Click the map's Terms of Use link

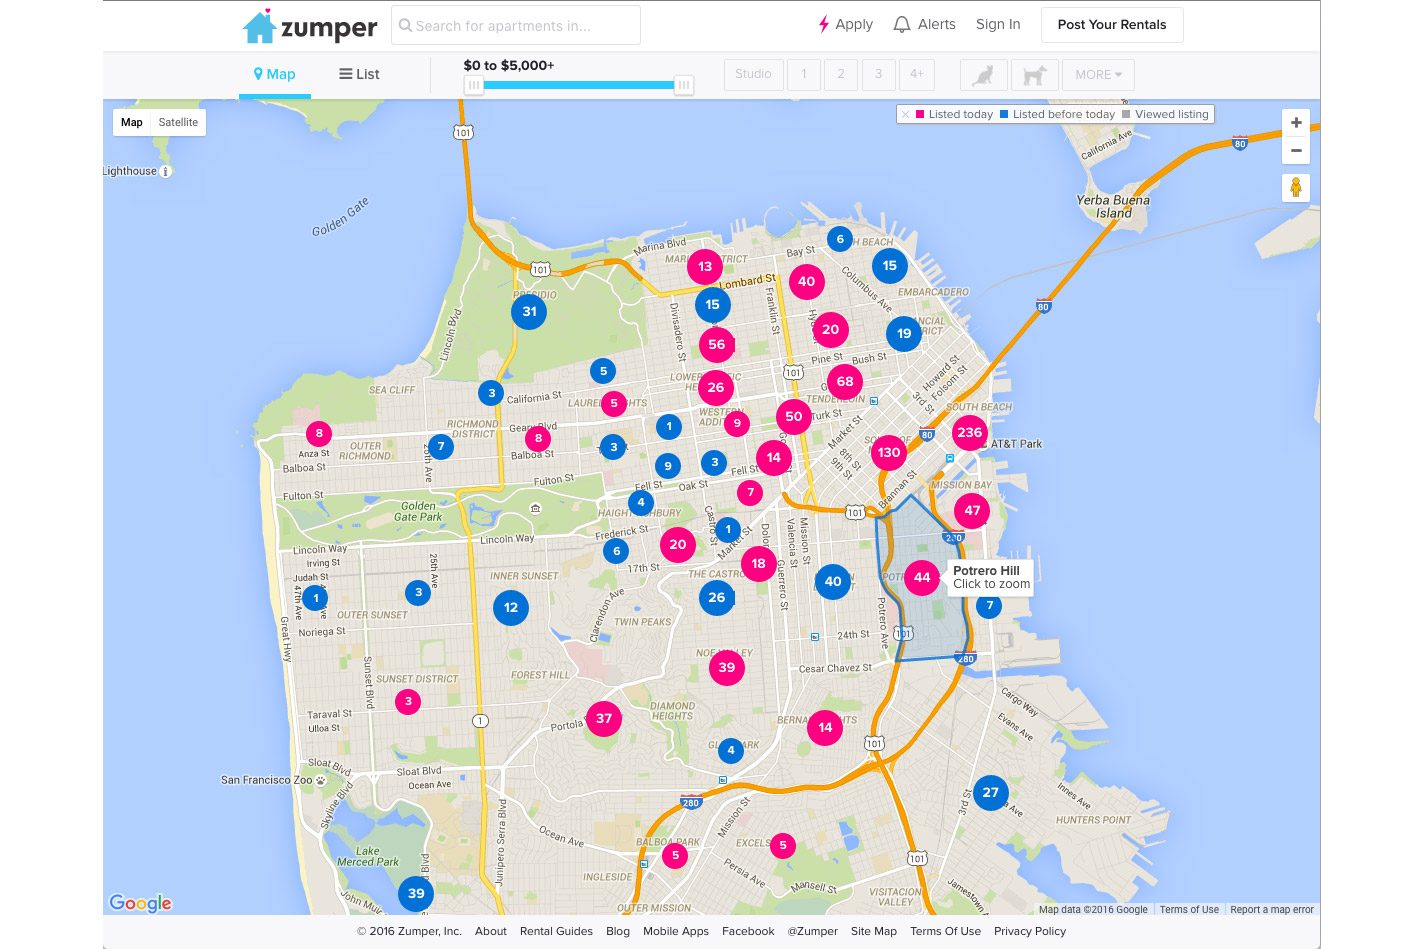coord(1189,909)
